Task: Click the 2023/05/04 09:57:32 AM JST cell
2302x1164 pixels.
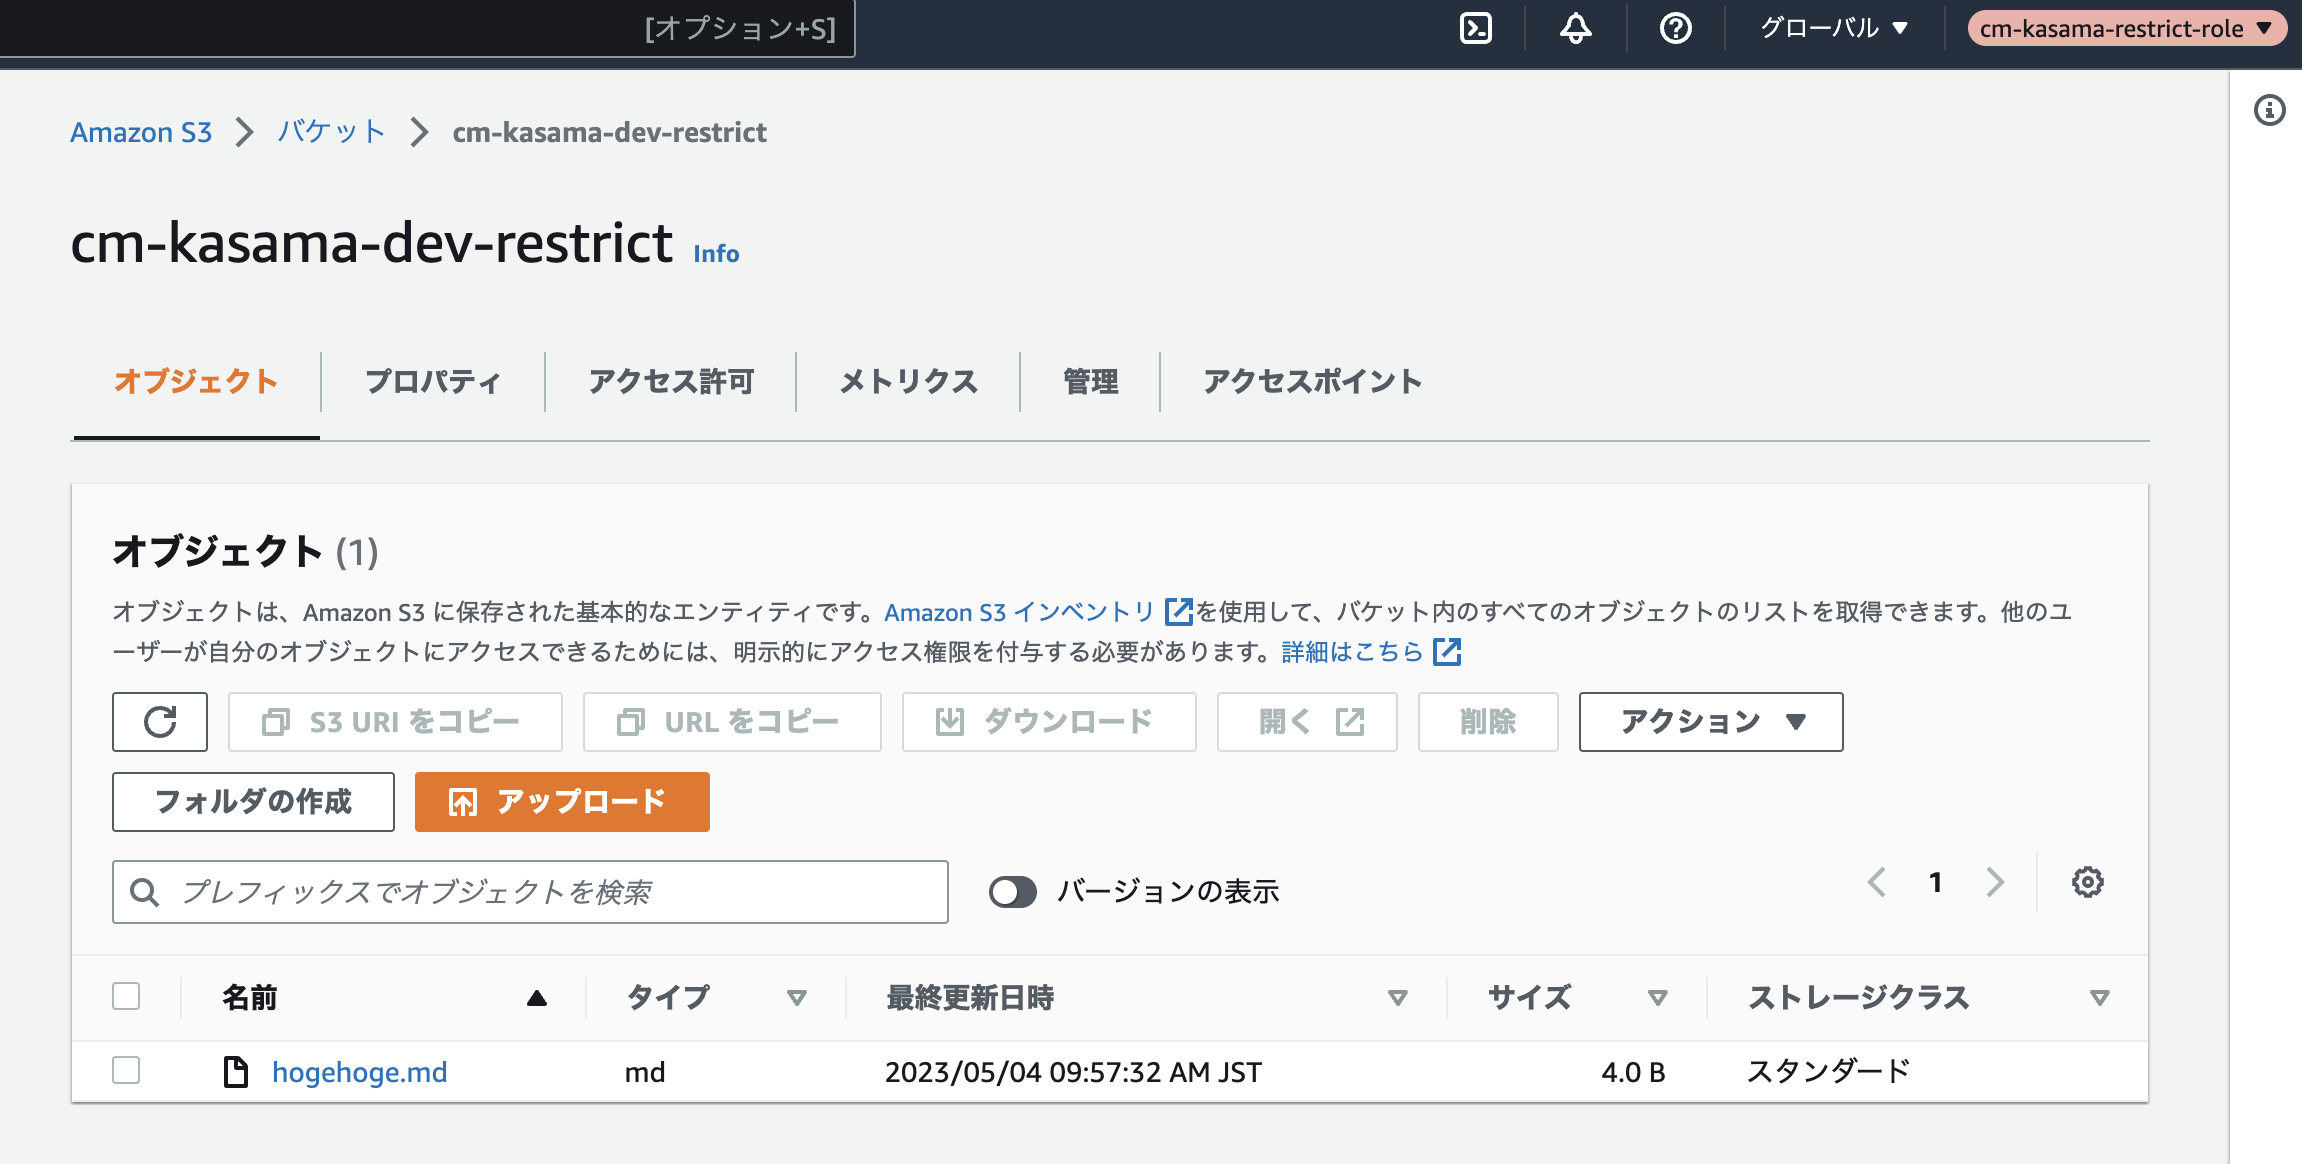Action: (x=1073, y=1072)
